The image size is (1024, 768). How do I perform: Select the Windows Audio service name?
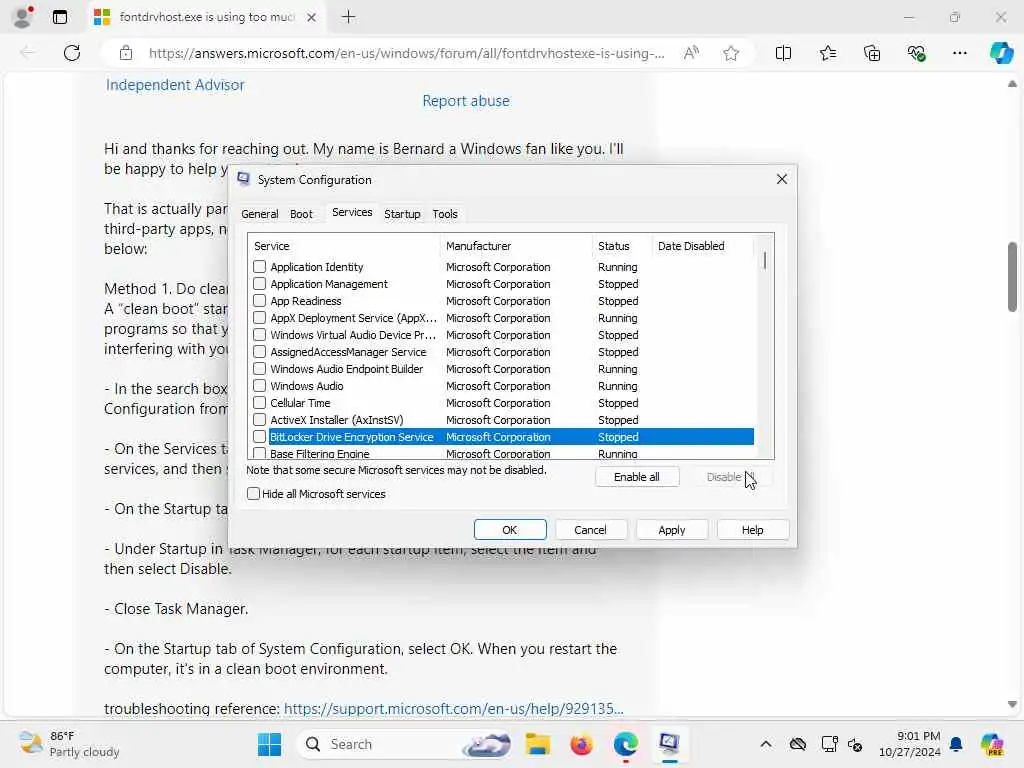(x=306, y=386)
